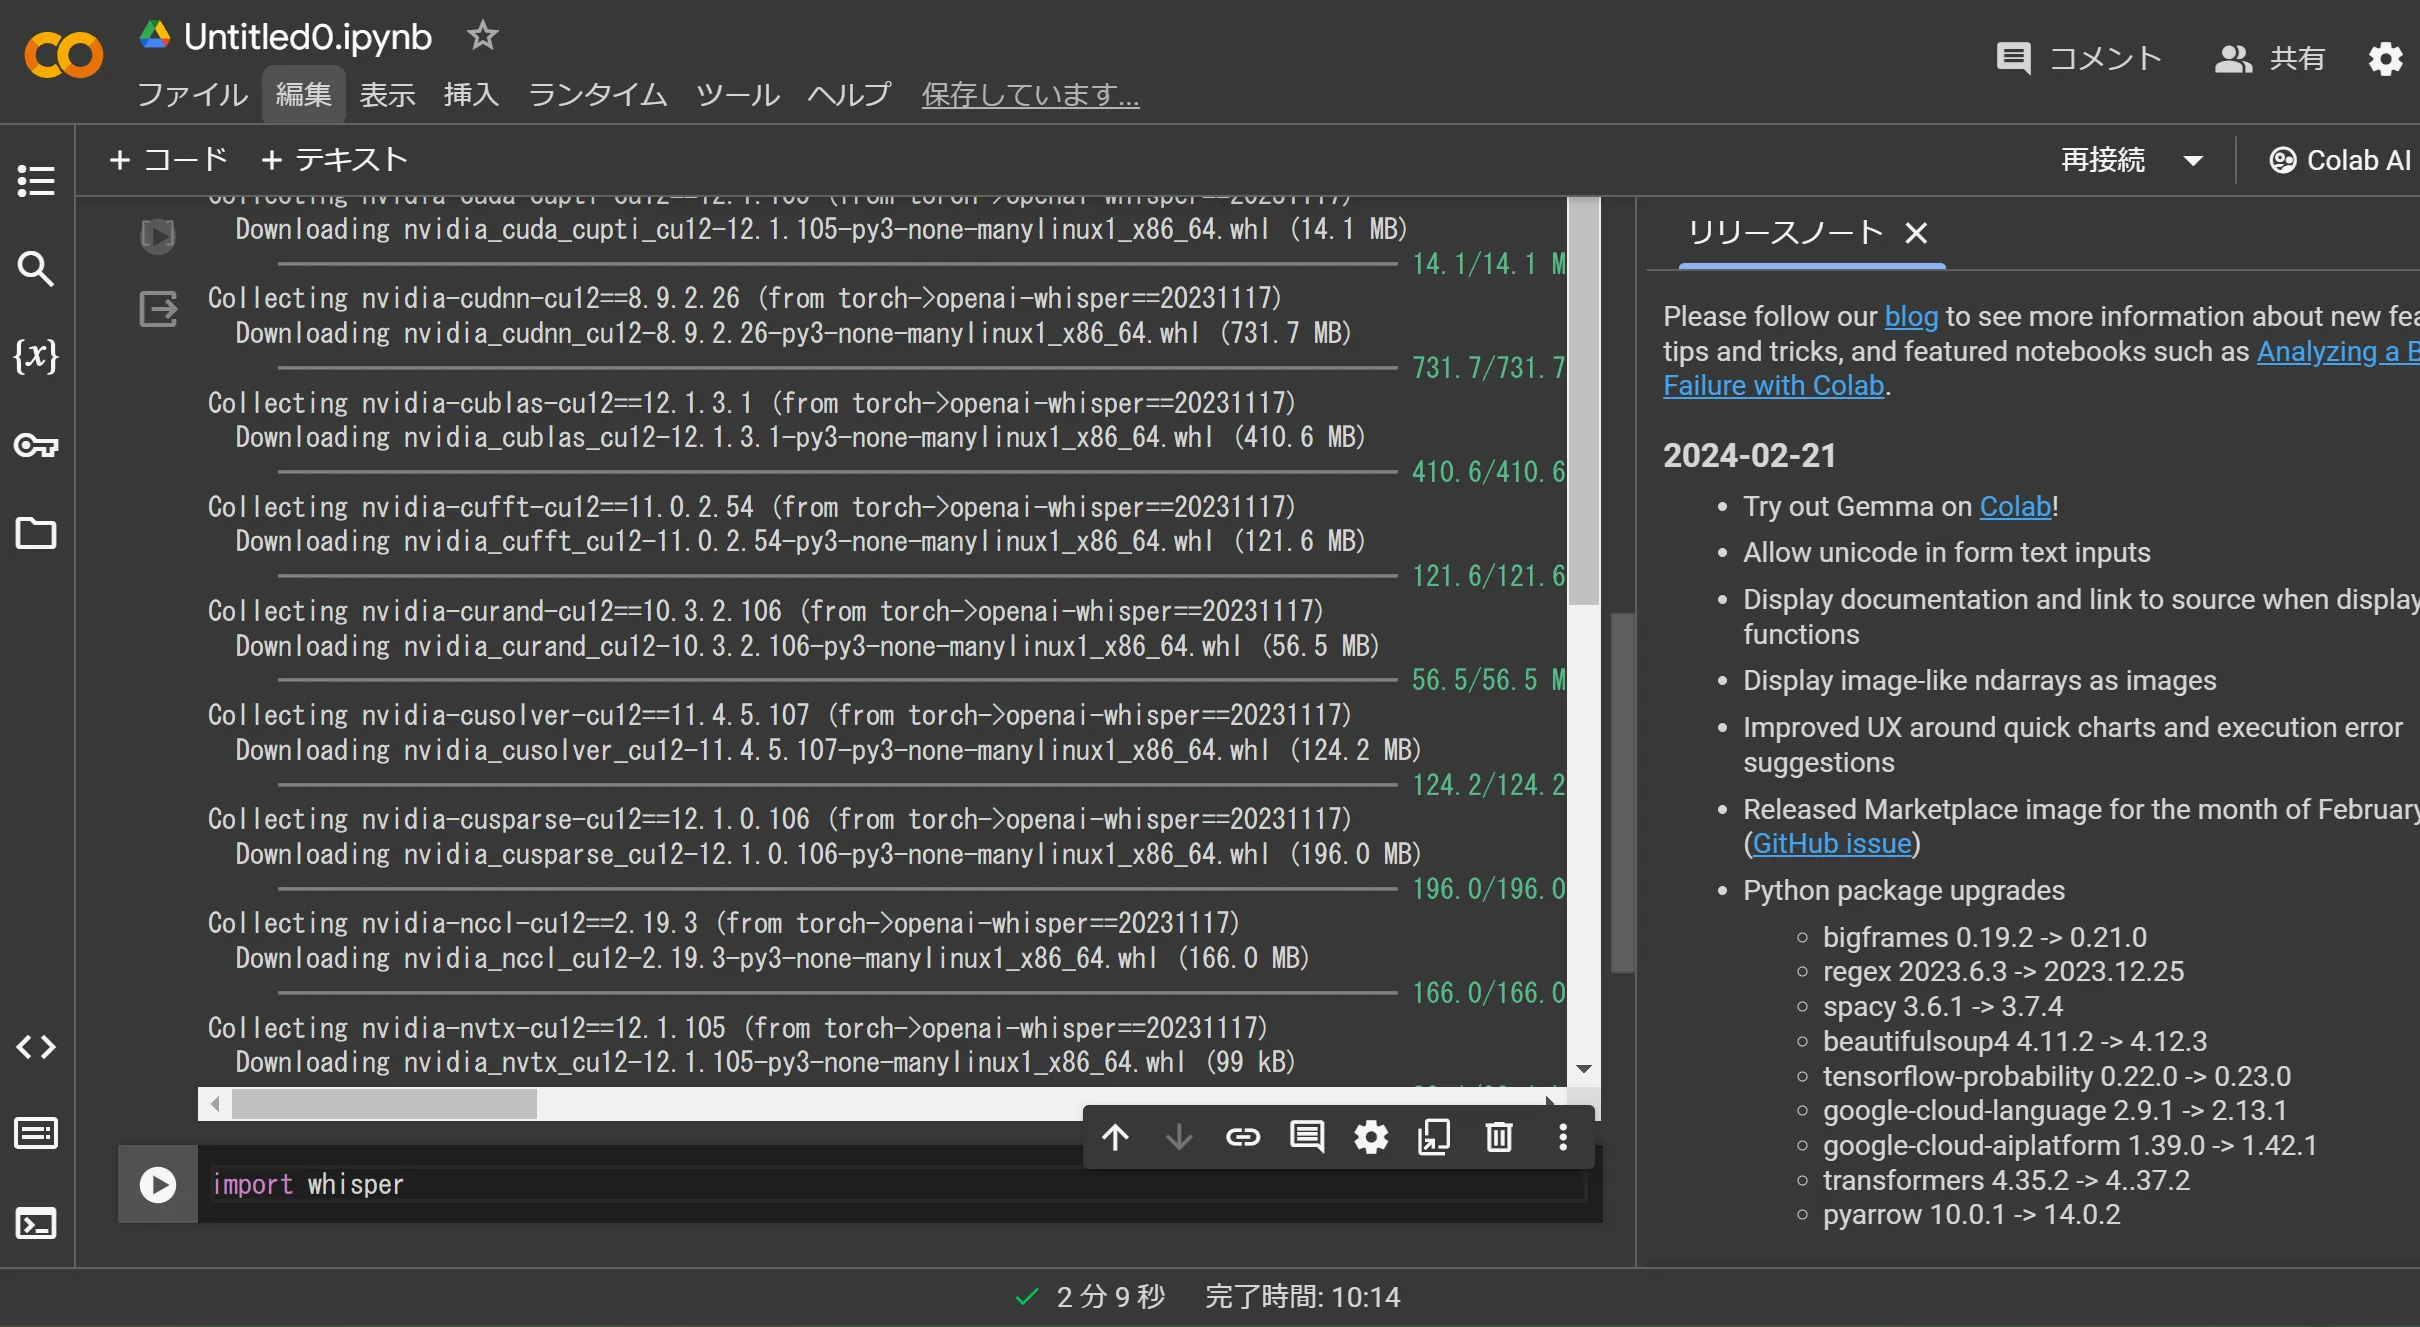This screenshot has height=1327, width=2420.
Task: Open the blog link in release notes
Action: (1910, 316)
